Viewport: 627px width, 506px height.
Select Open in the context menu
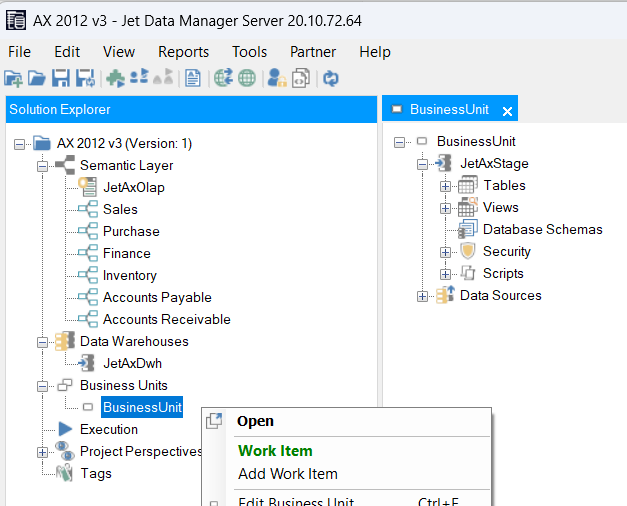point(256,421)
